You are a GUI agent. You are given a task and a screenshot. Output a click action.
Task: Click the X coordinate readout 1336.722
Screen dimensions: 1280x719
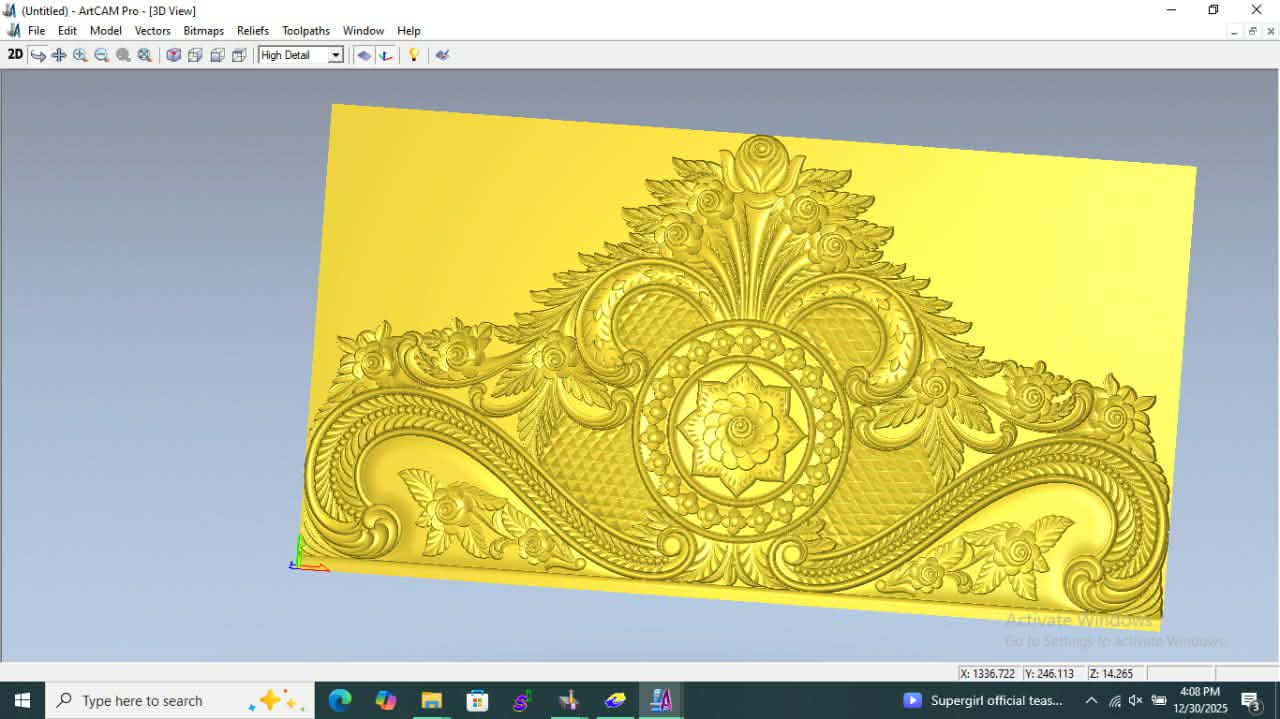click(x=988, y=674)
